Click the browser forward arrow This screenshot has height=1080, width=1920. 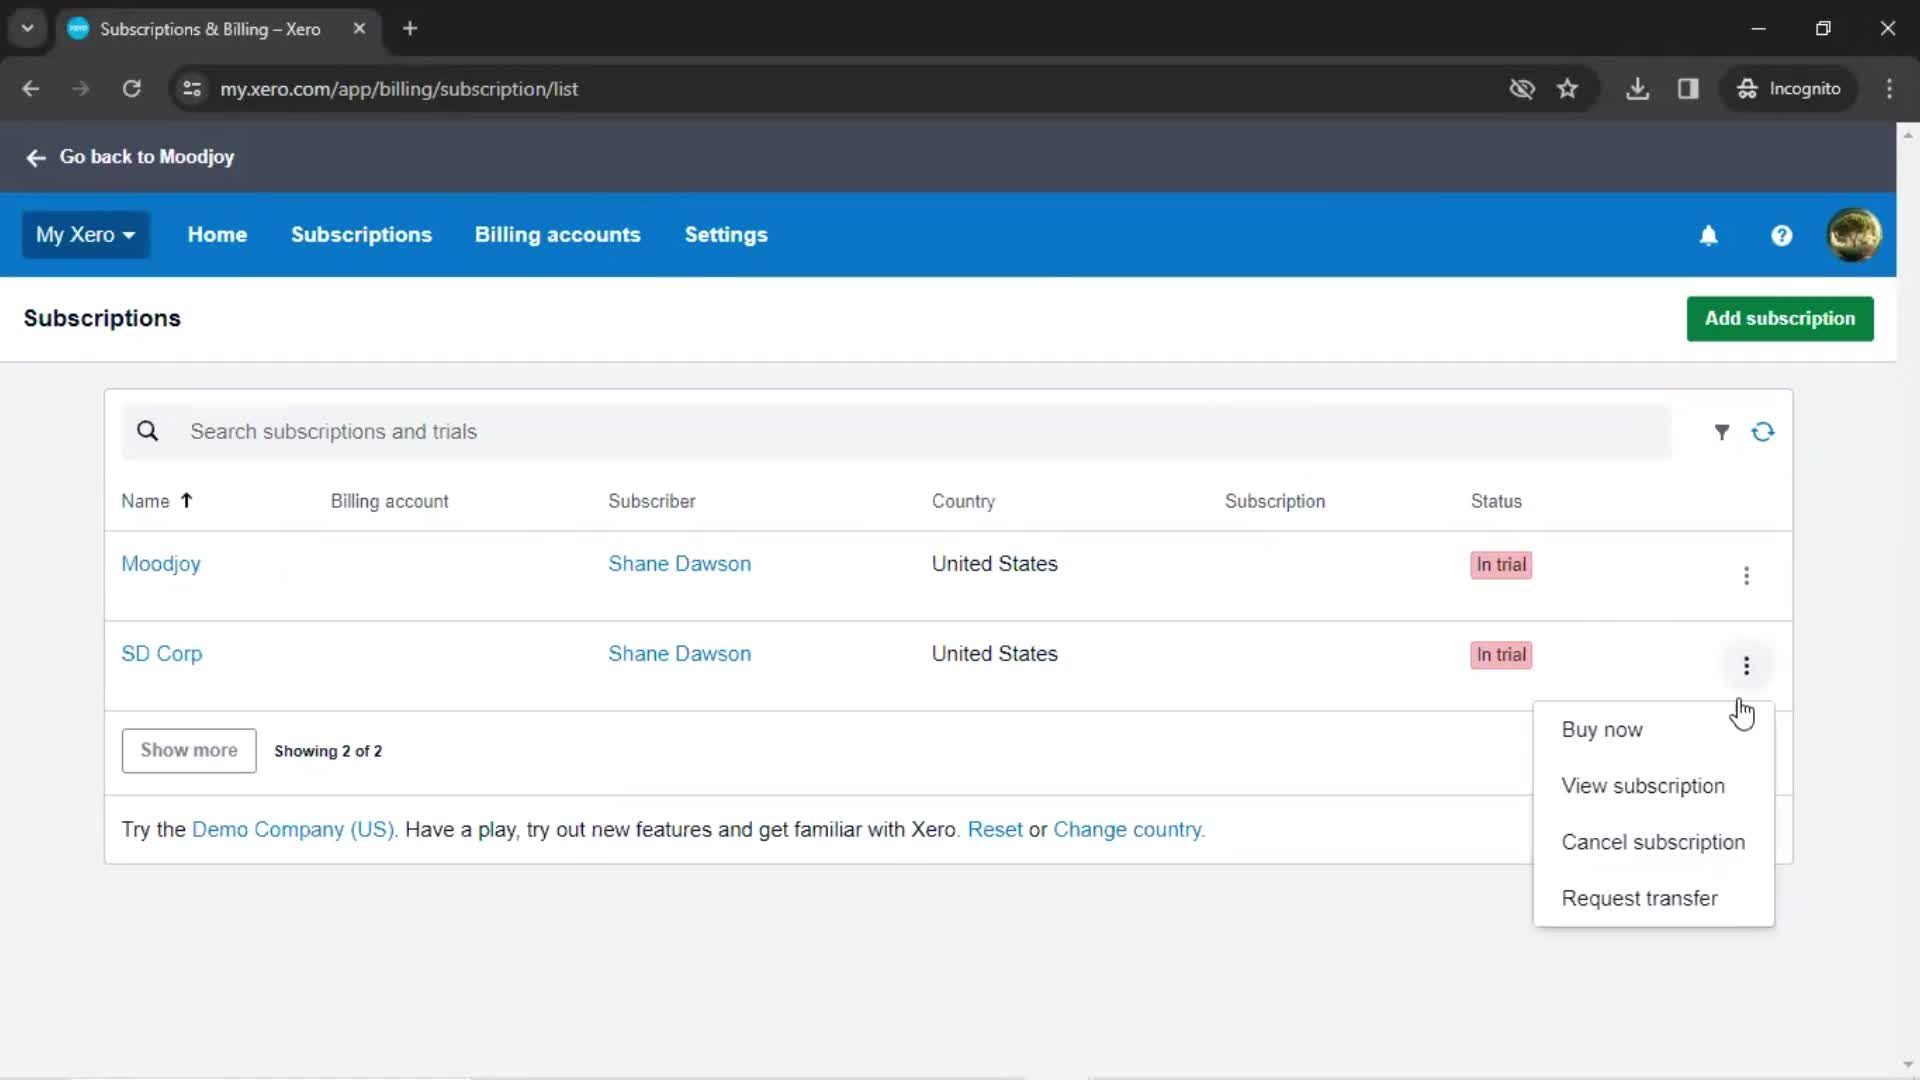(81, 89)
